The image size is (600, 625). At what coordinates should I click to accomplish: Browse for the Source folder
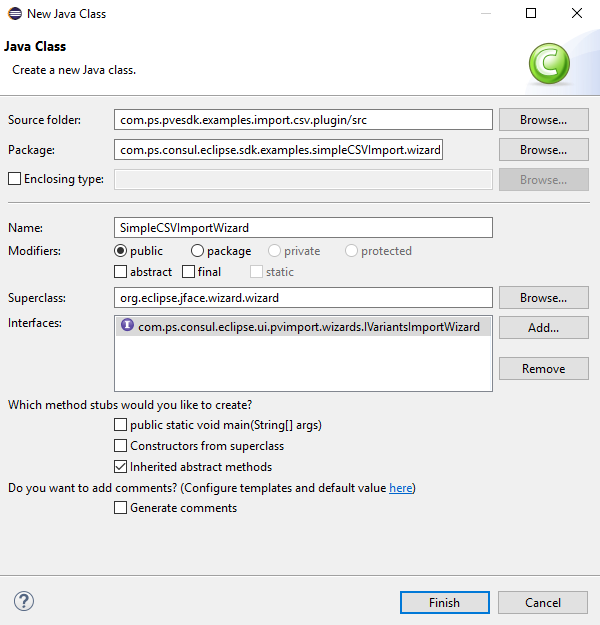click(543, 119)
